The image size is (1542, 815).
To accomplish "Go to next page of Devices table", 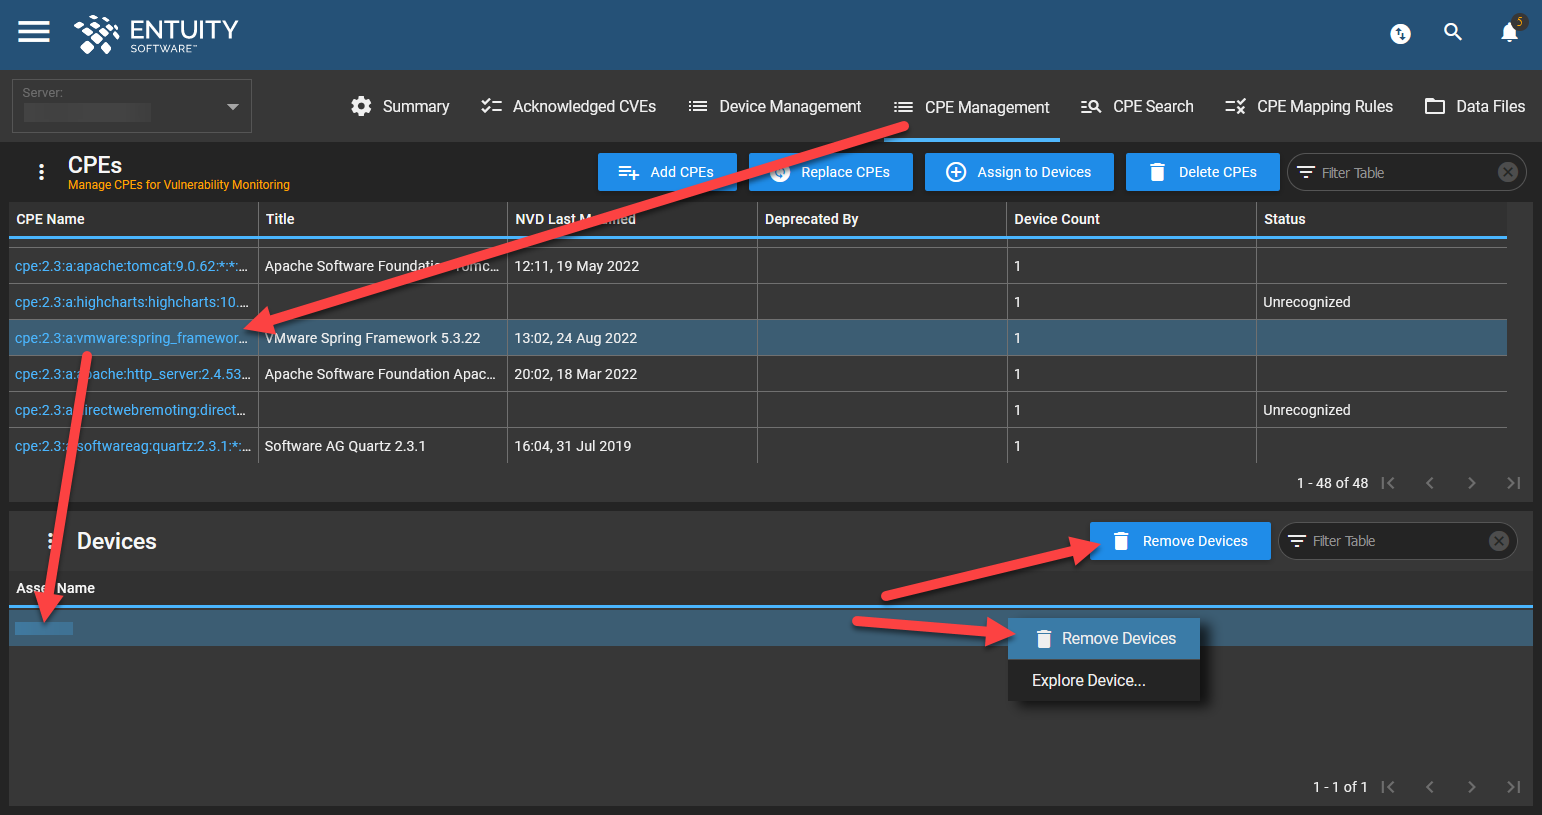I will coord(1472,787).
